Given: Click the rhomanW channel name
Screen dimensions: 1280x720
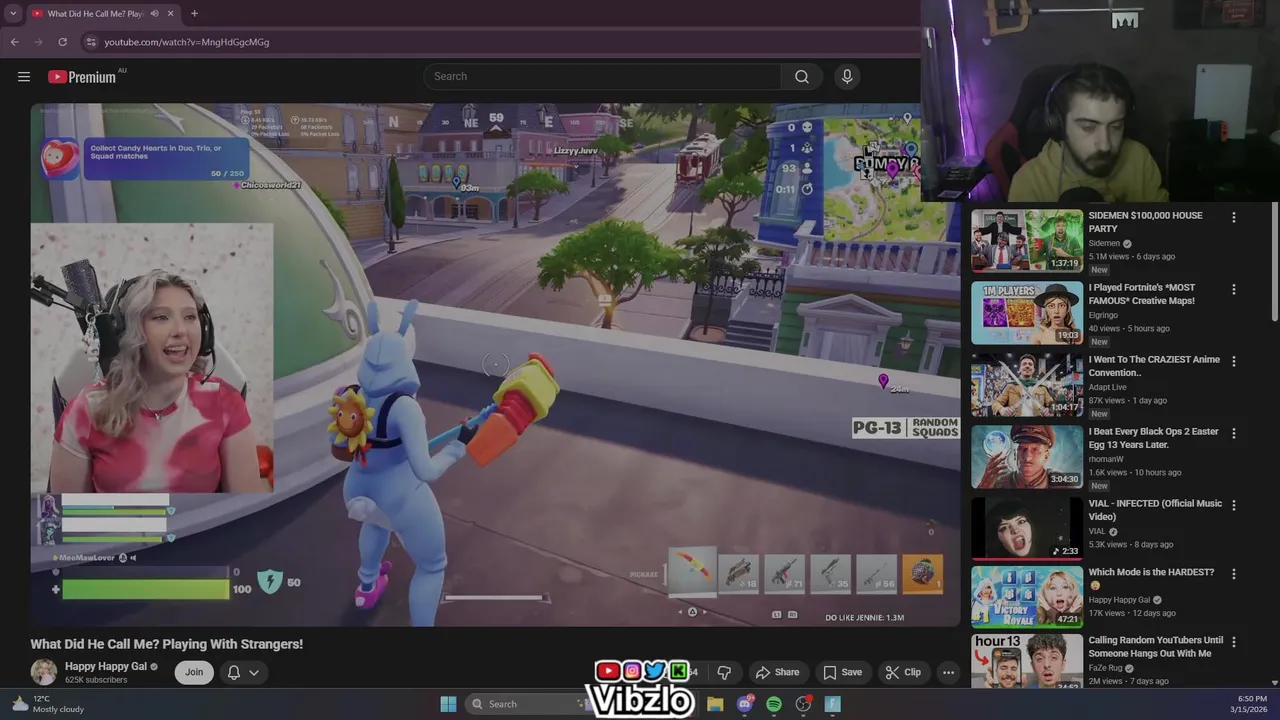Looking at the screenshot, I should point(1106,459).
